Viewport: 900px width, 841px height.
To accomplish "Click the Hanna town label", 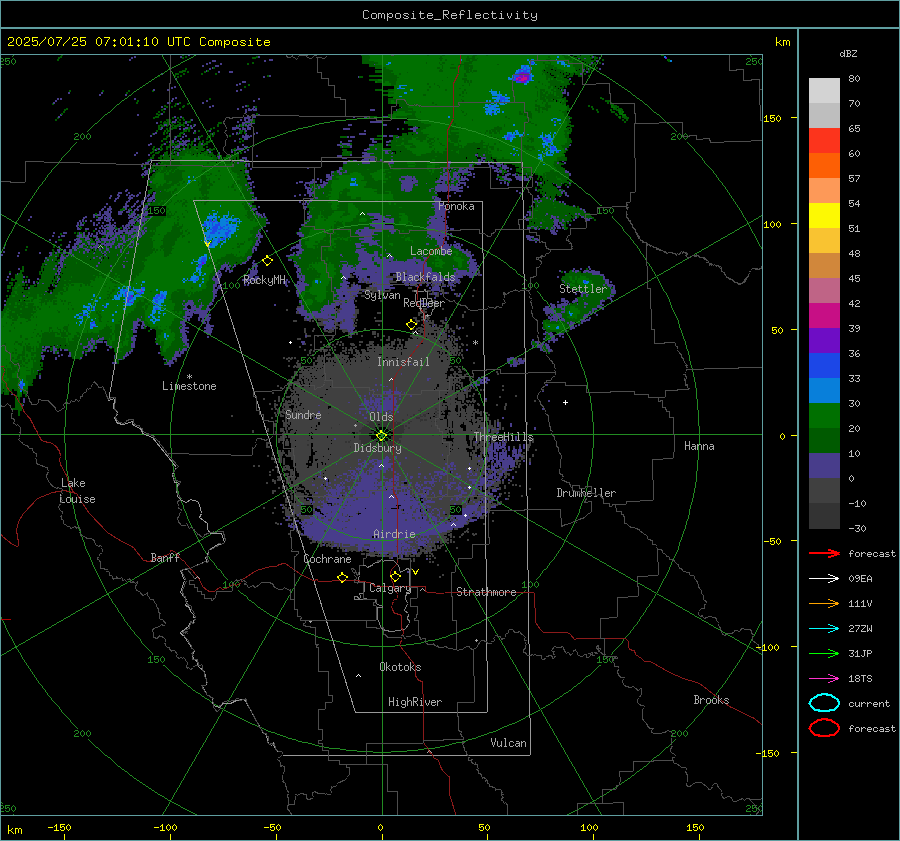I will [699, 446].
